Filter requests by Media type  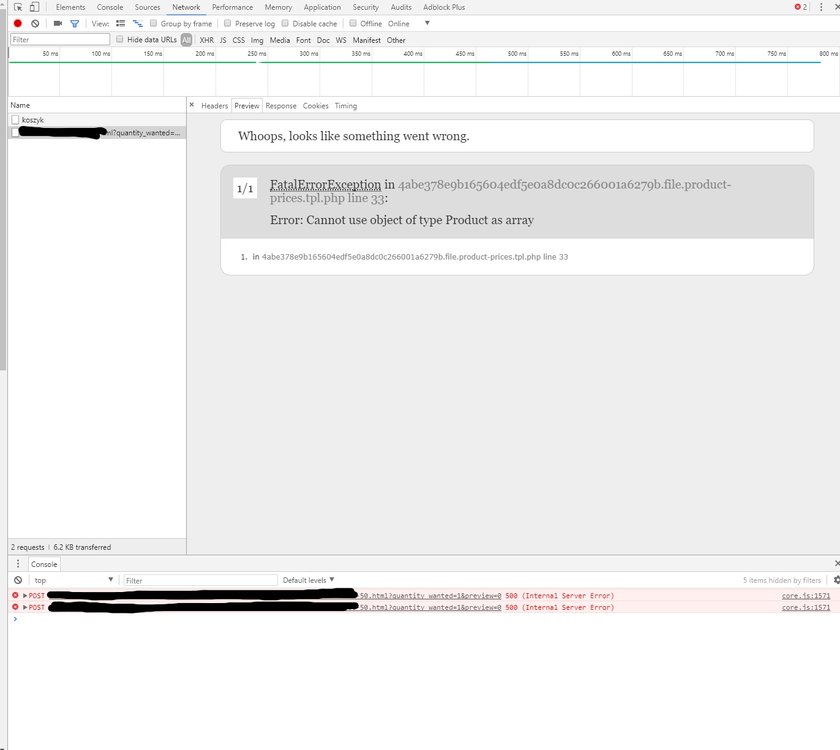coord(280,40)
